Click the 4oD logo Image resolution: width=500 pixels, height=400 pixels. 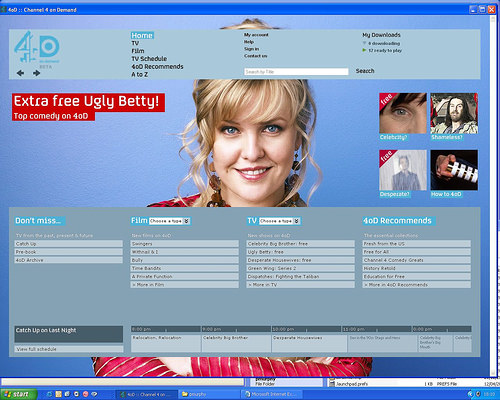tap(37, 47)
